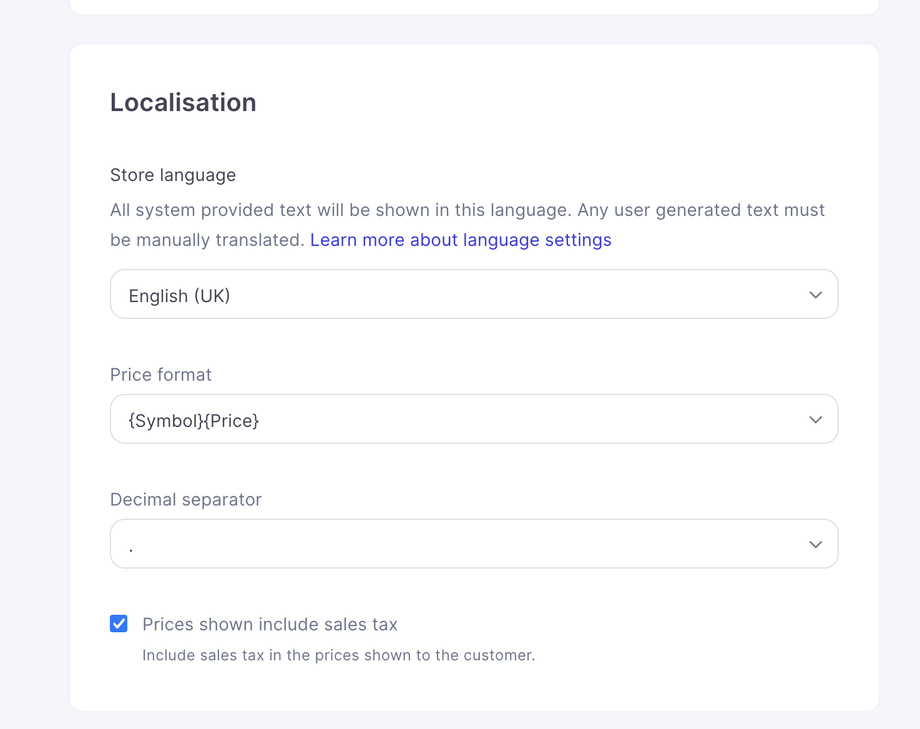
Task: Click the 'Price format' field label
Action: 161,375
